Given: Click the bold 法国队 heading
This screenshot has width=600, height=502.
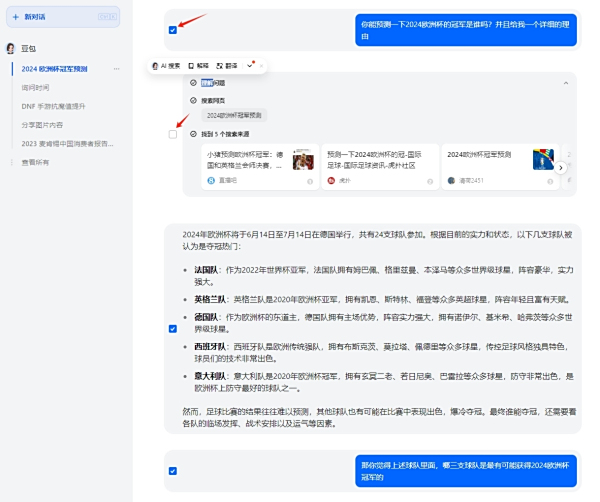Looking at the screenshot, I should point(206,270).
